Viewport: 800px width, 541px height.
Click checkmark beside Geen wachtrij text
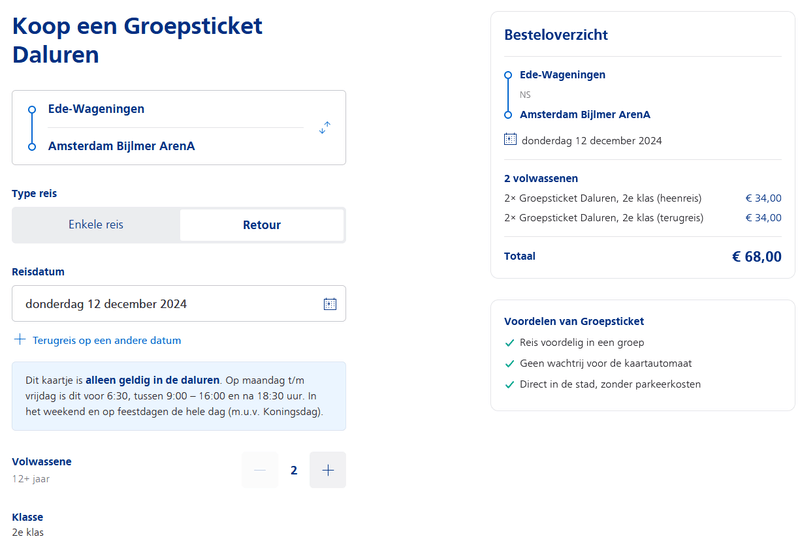pos(510,364)
